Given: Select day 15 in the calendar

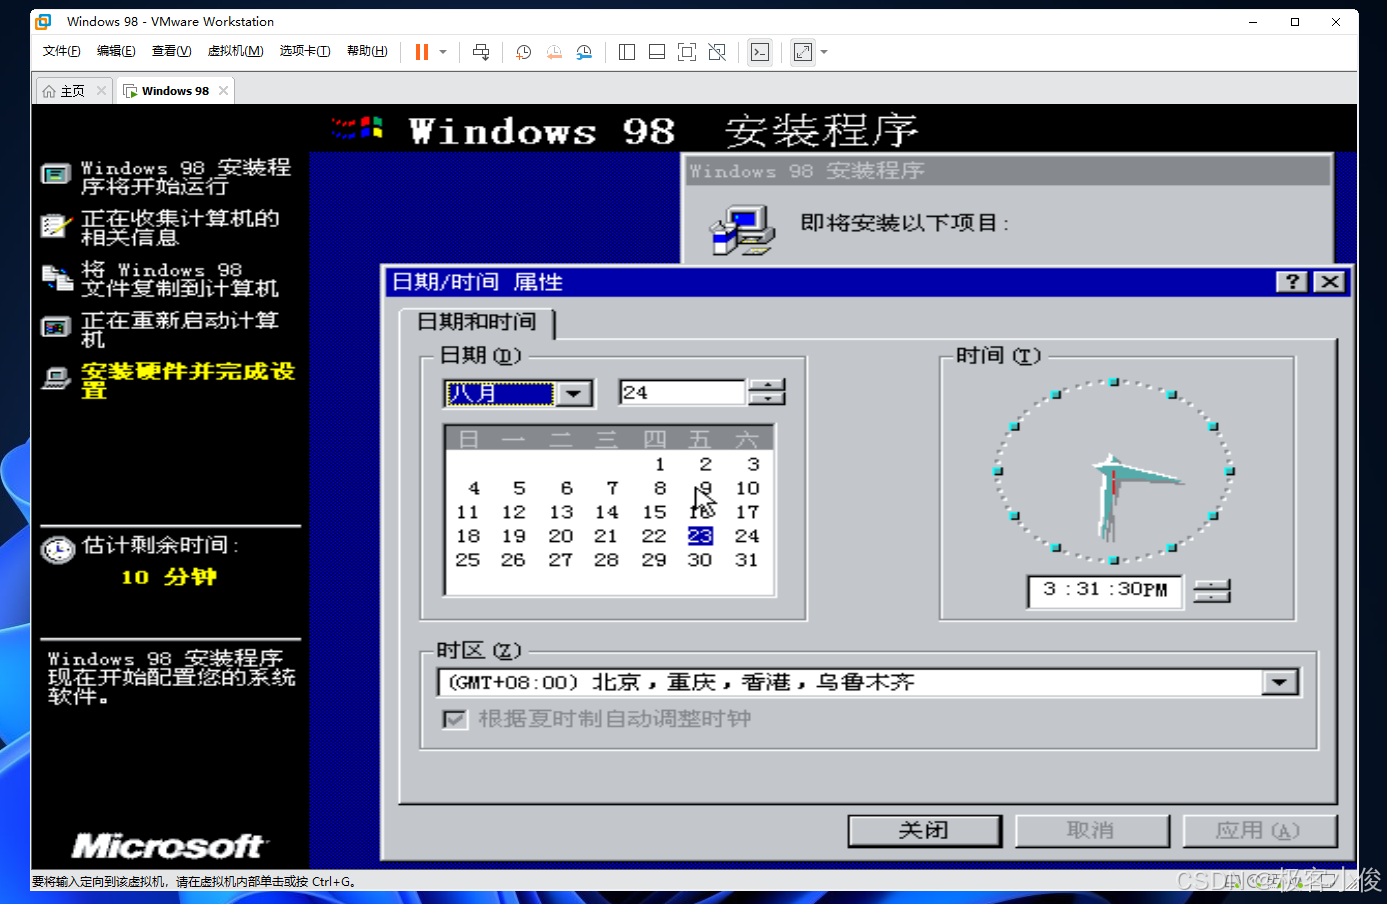Looking at the screenshot, I should [654, 512].
